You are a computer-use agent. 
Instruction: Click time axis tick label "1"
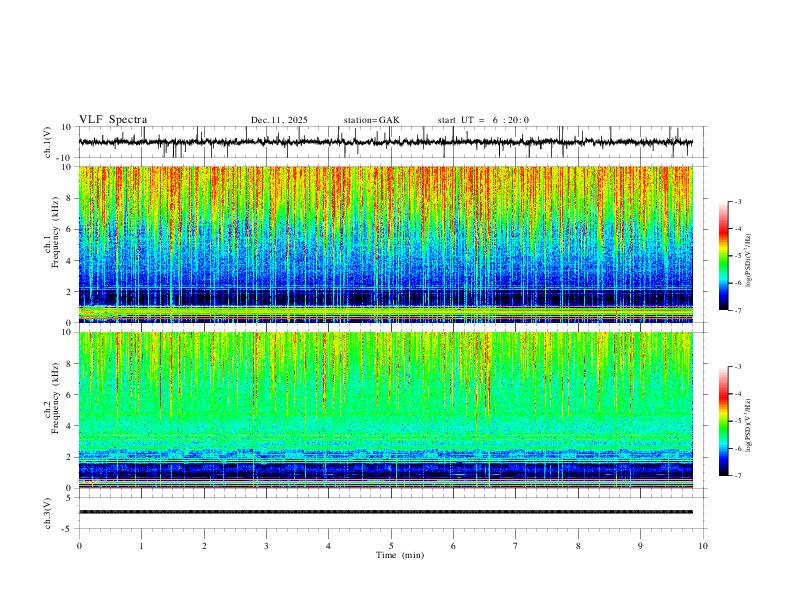click(x=141, y=546)
